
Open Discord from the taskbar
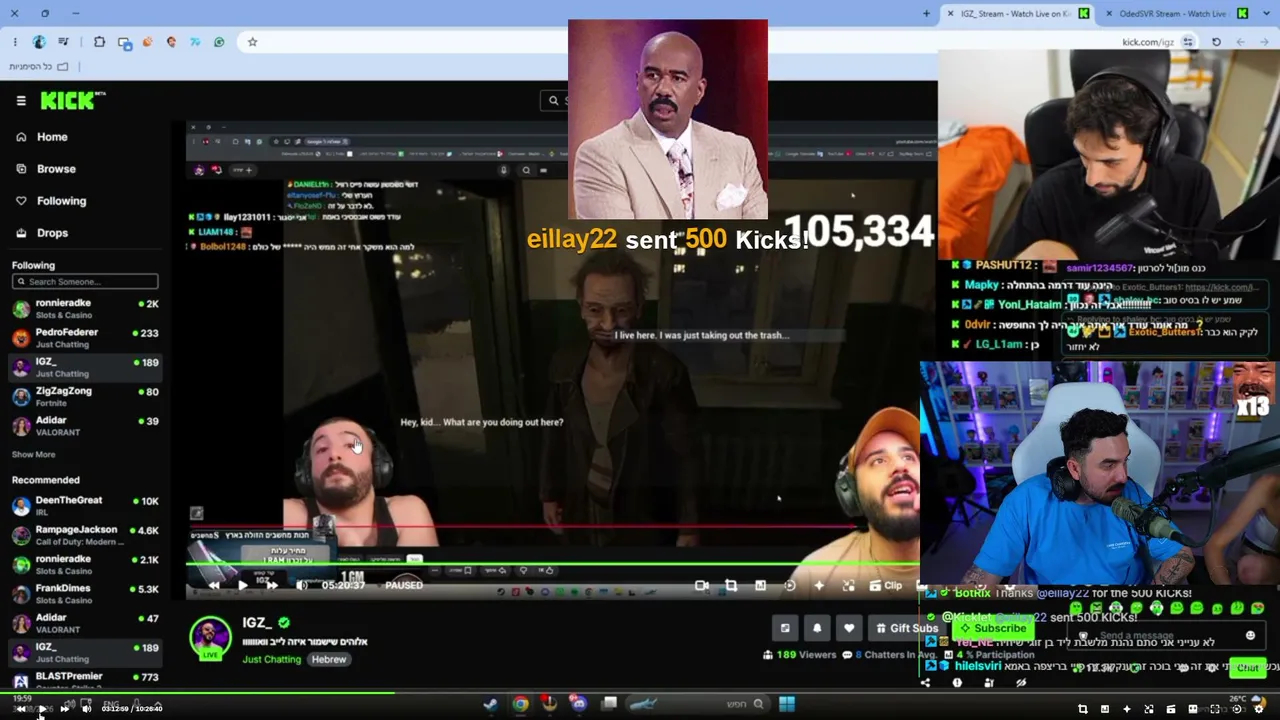(578, 705)
